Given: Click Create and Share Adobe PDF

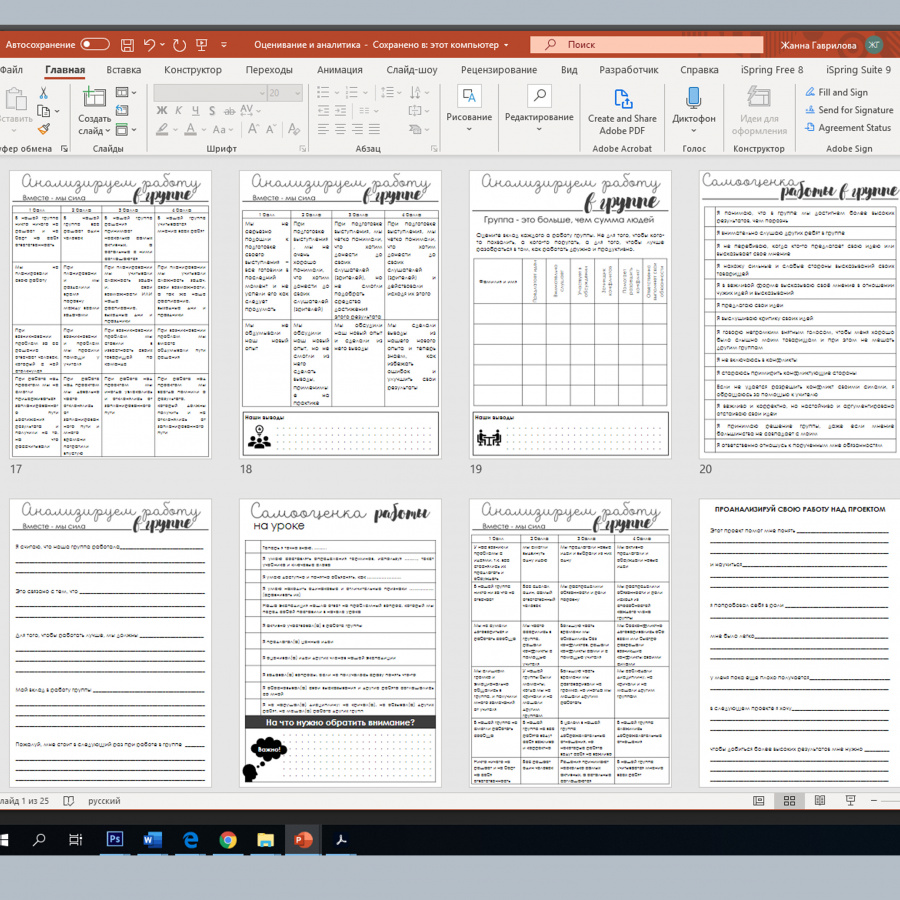Looking at the screenshot, I should [622, 110].
